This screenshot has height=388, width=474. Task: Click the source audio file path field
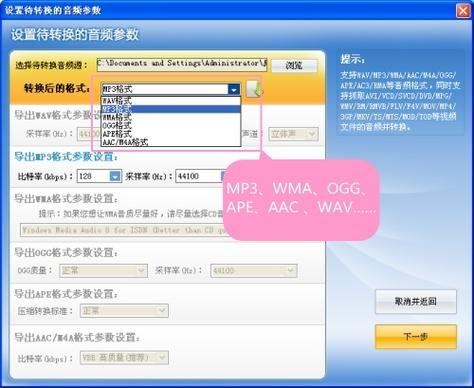coord(182,65)
